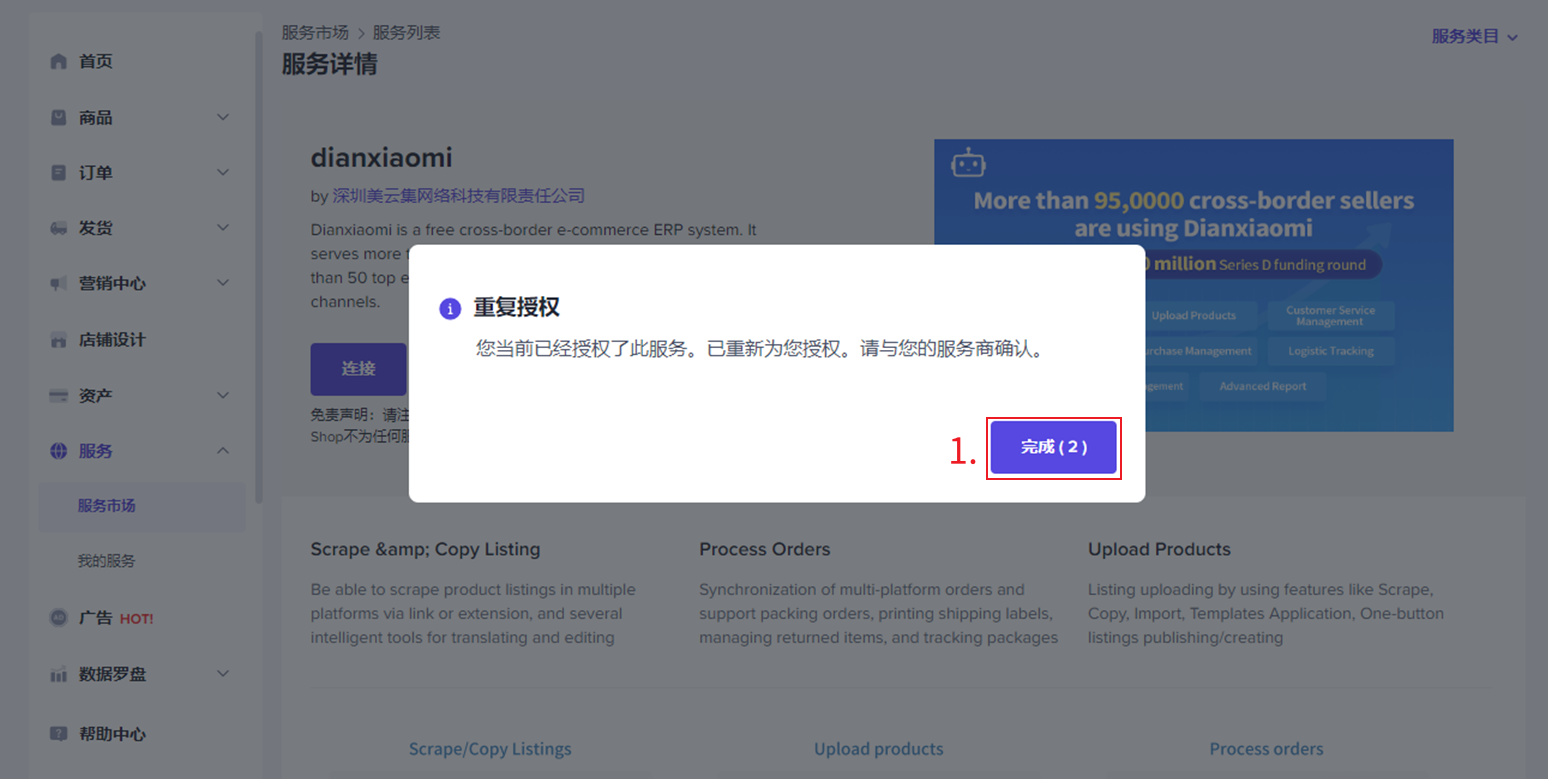Go to 服务市场 breadcrumb
Image resolution: width=1548 pixels, height=779 pixels.
pos(315,33)
